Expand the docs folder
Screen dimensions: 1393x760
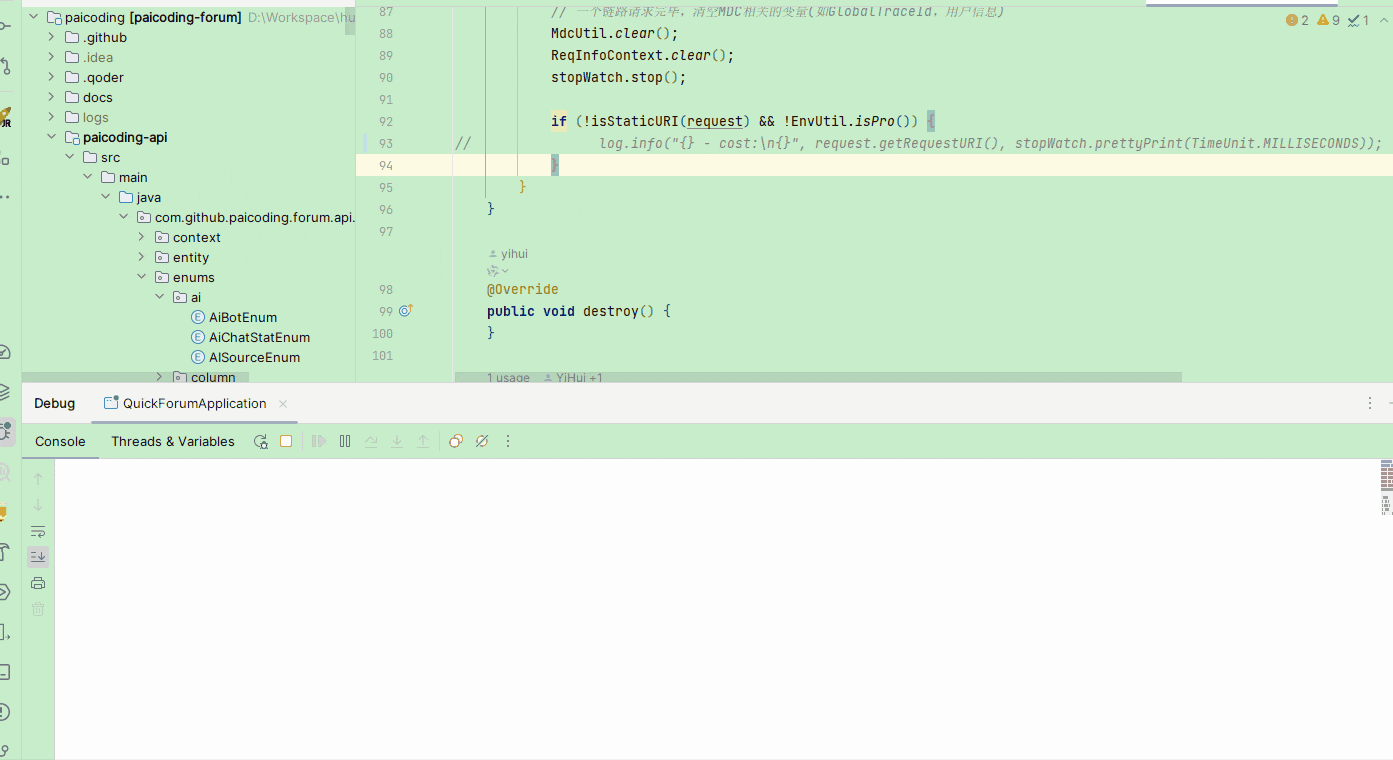coord(51,97)
